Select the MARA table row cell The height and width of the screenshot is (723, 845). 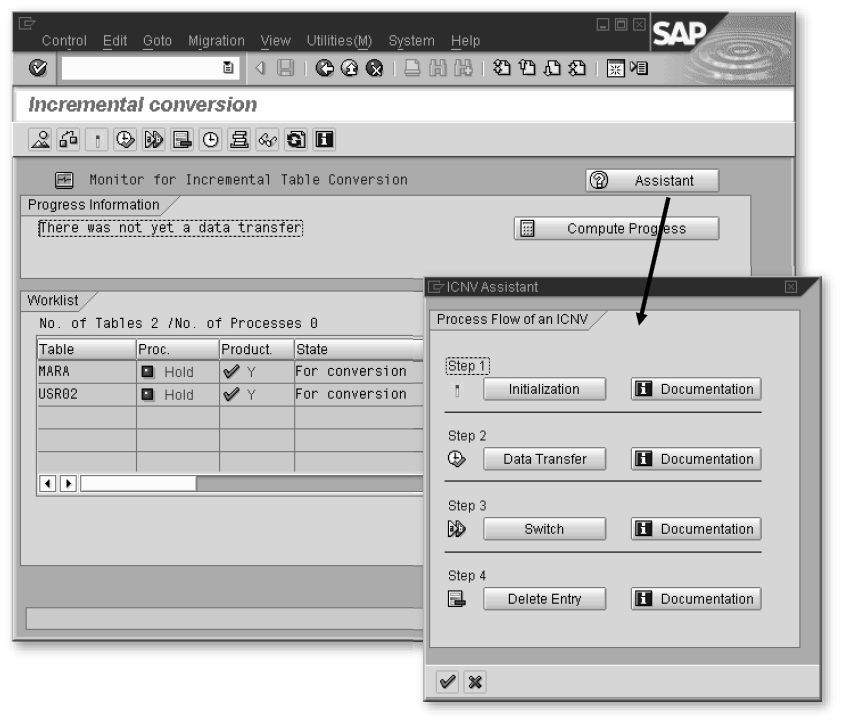coord(86,371)
